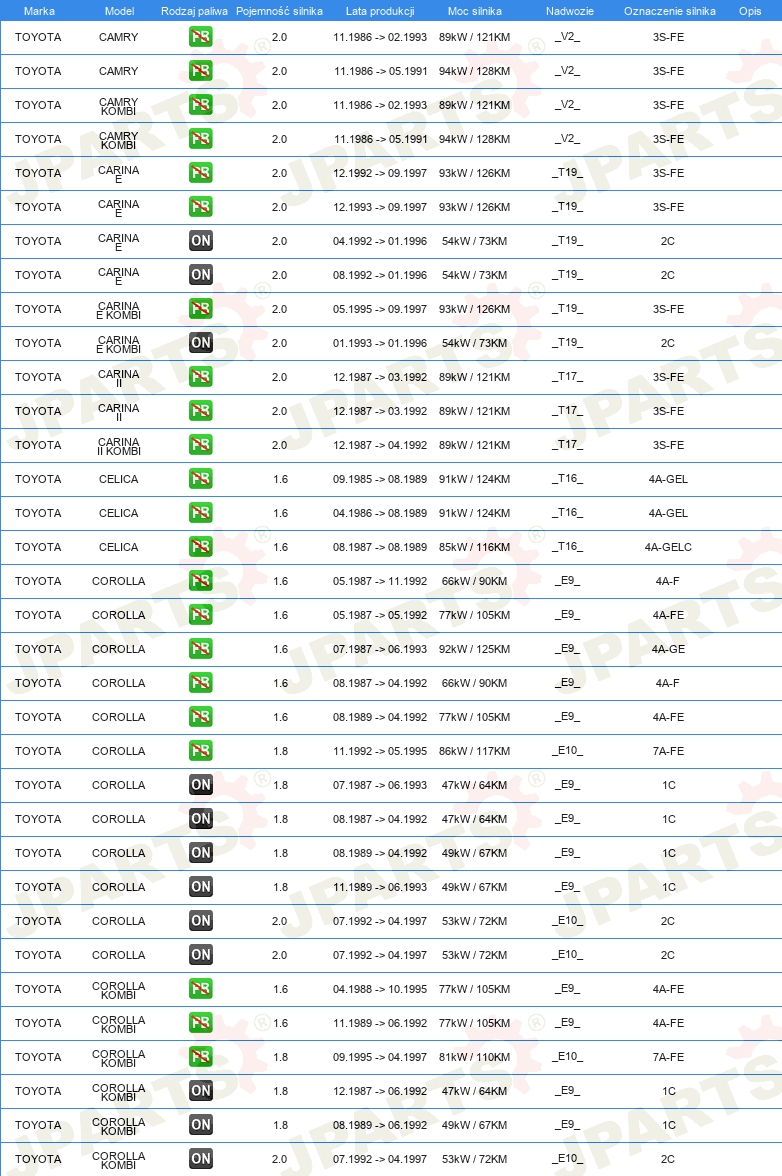Viewport: 782px width, 1176px height.
Task: Click ON icon in Corolla Kombi 2.0 53kW row
Action: pyautogui.click(x=200, y=1159)
